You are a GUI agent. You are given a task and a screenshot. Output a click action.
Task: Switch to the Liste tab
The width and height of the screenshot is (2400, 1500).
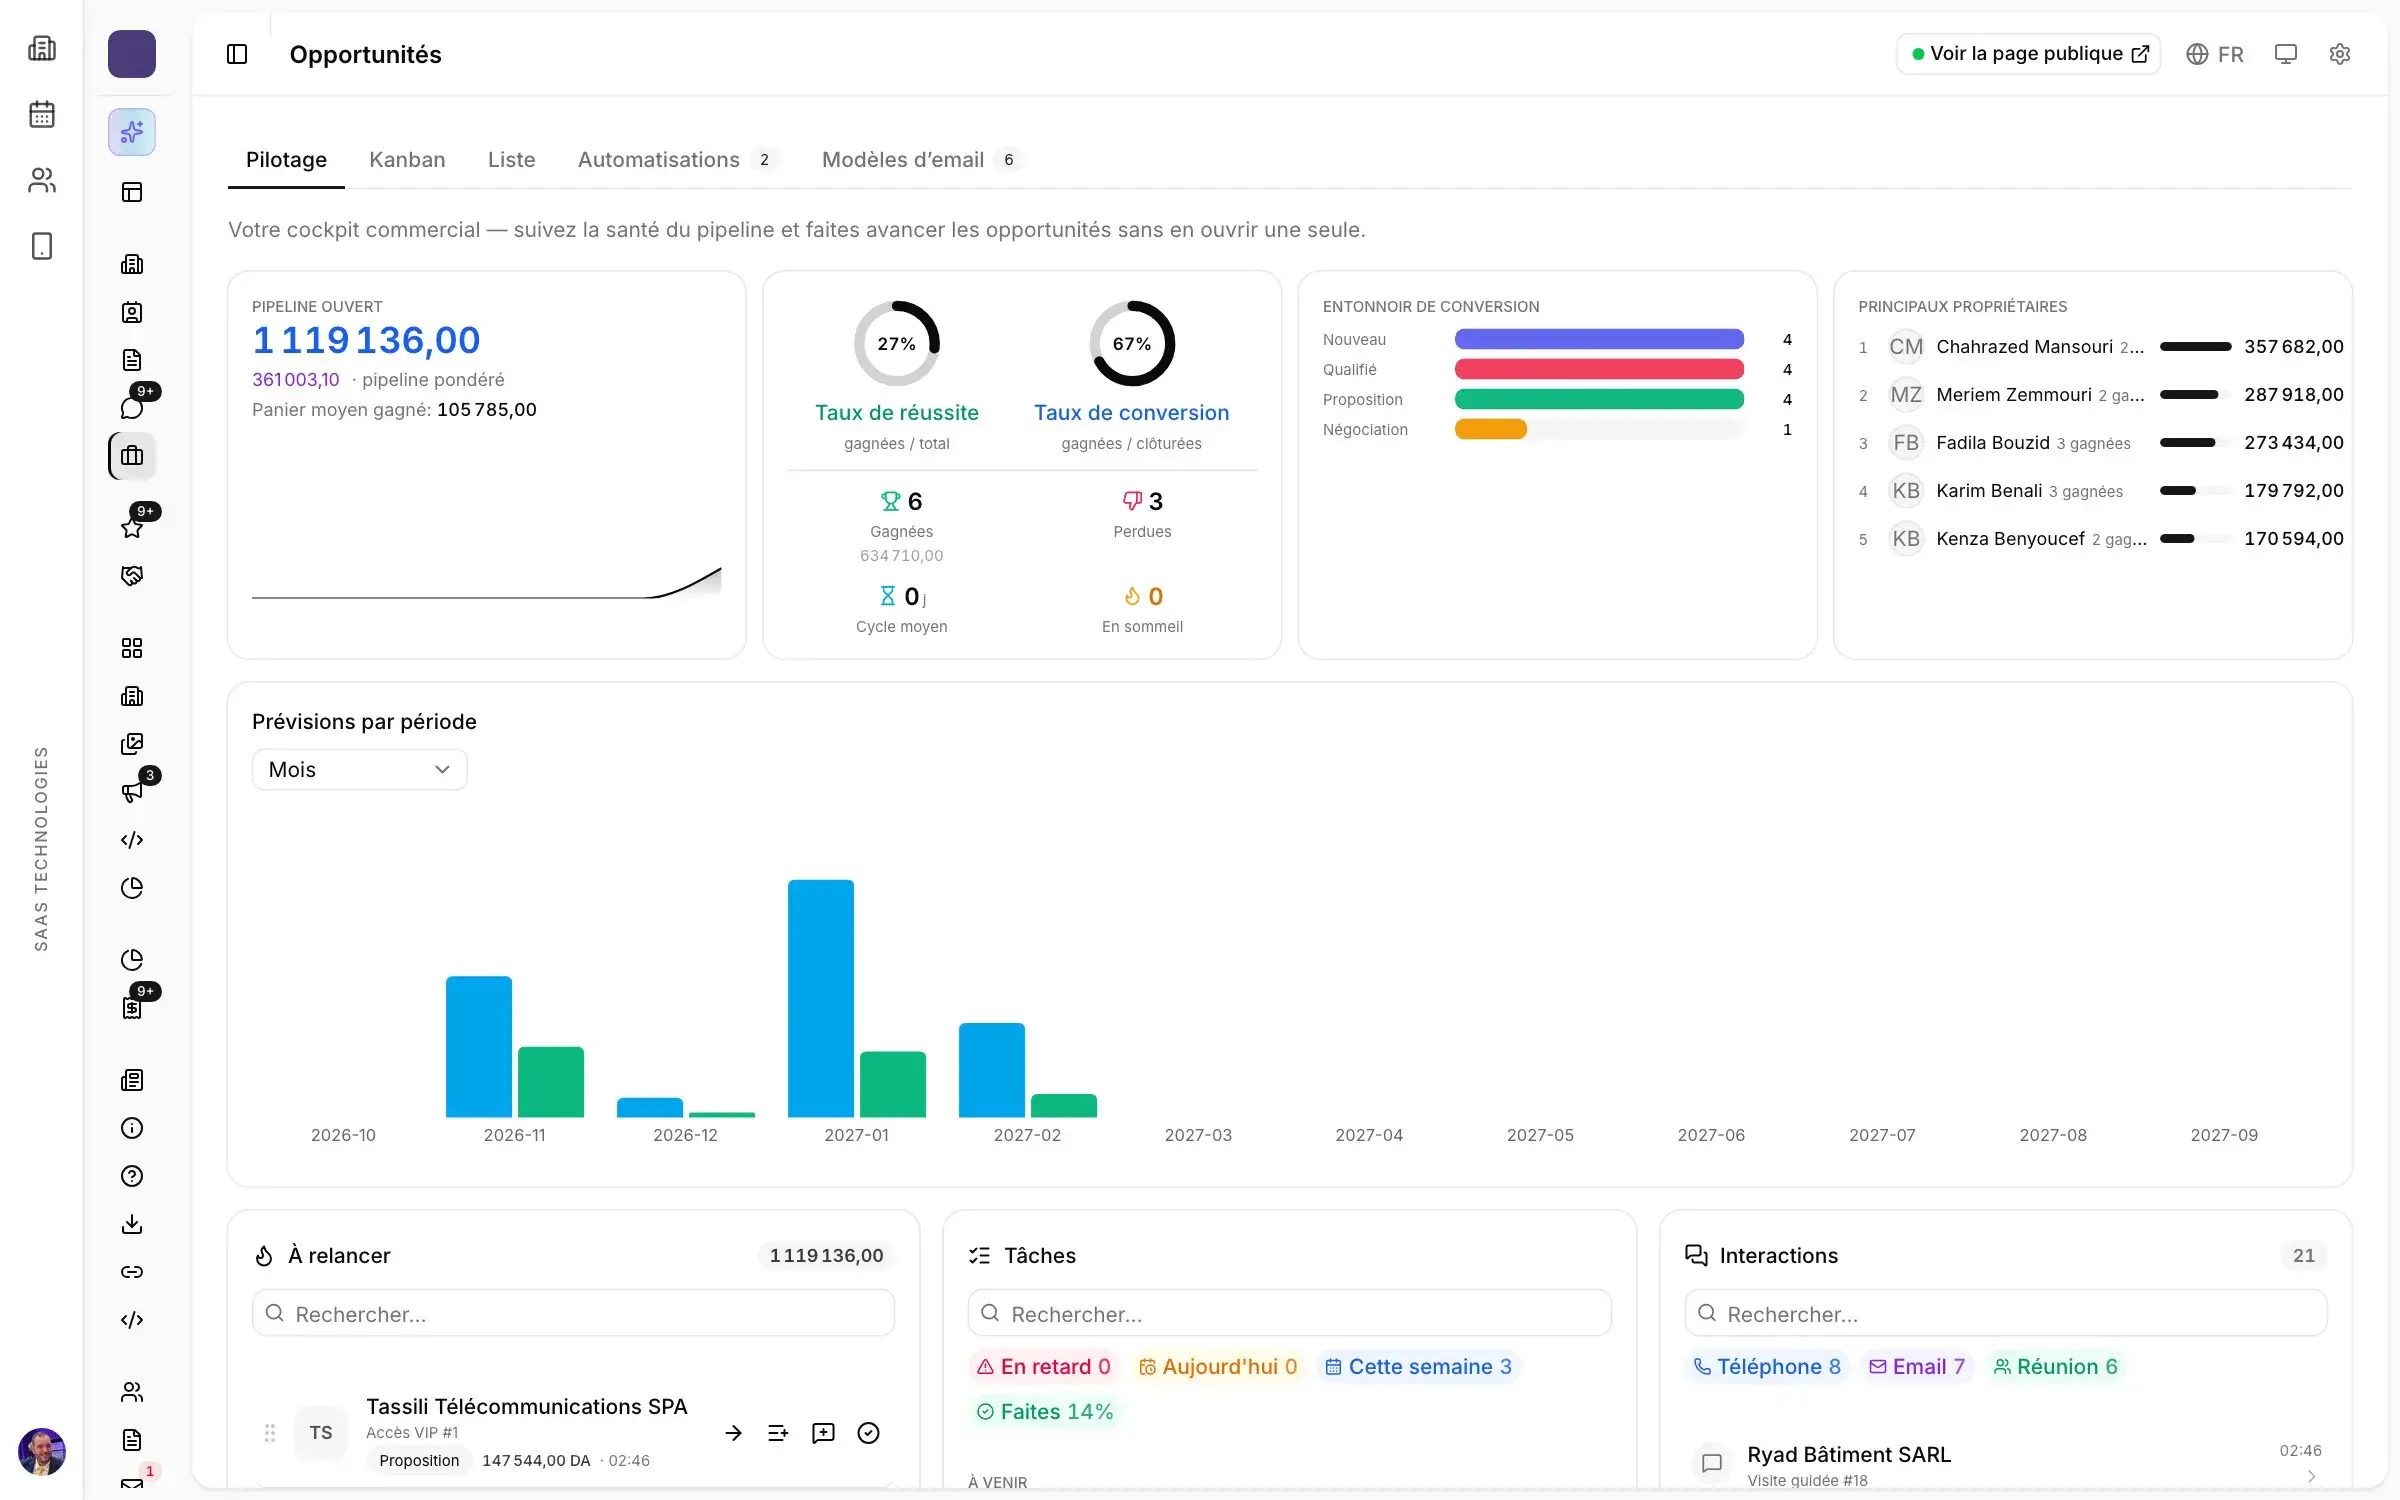coord(511,160)
